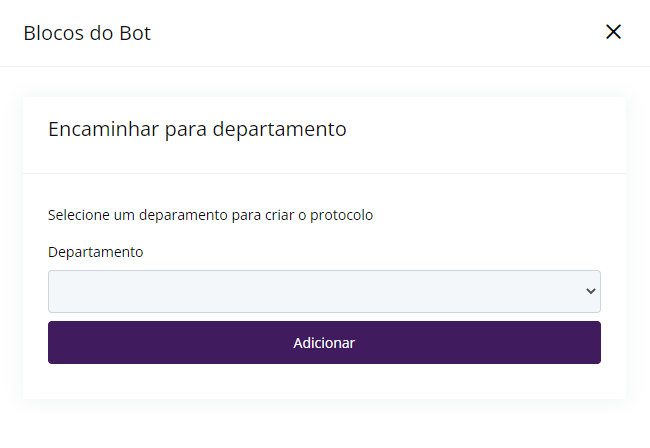Click the Departamento field label
The width and height of the screenshot is (650, 448).
(96, 252)
